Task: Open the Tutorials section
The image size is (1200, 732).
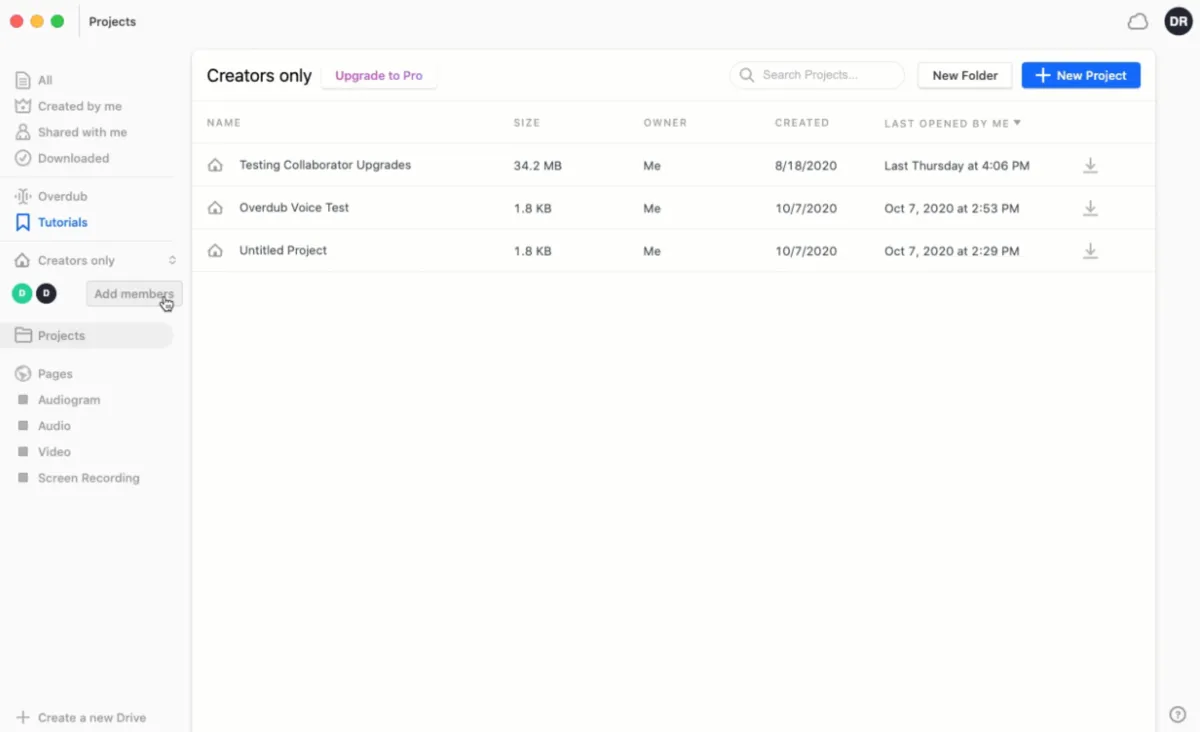Action: (62, 223)
